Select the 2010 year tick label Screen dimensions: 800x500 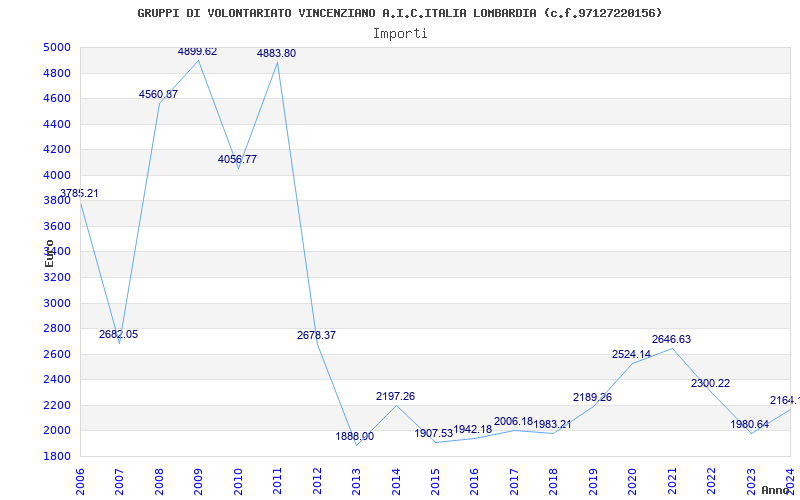(x=238, y=481)
